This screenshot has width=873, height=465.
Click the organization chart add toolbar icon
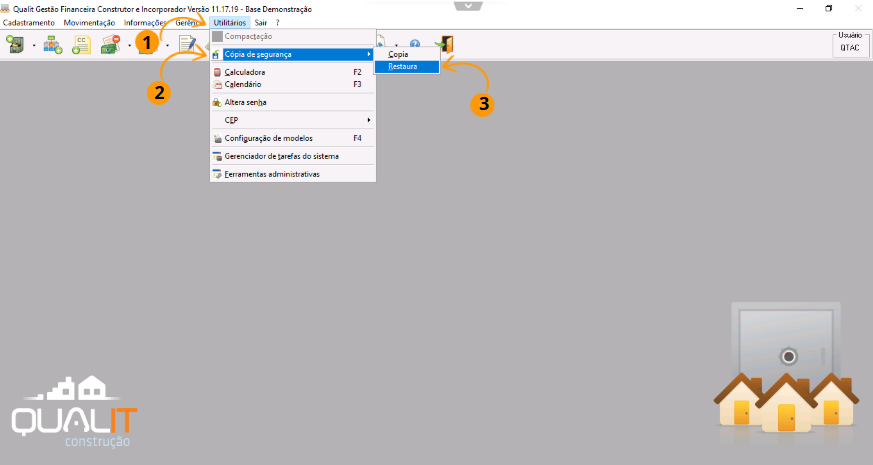(x=53, y=45)
